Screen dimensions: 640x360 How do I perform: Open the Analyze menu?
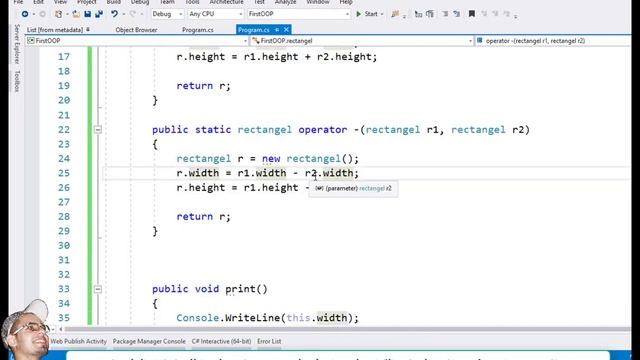(x=285, y=2)
